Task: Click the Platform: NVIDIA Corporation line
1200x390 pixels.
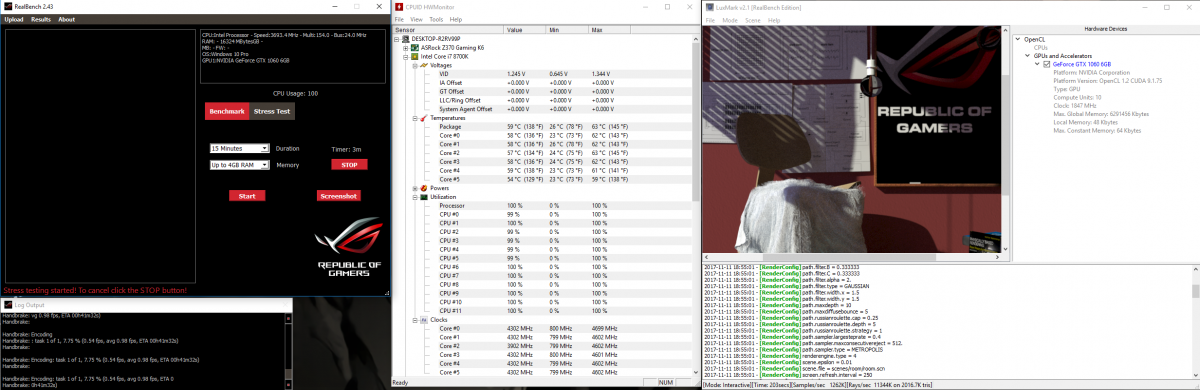Action: (x=1091, y=72)
